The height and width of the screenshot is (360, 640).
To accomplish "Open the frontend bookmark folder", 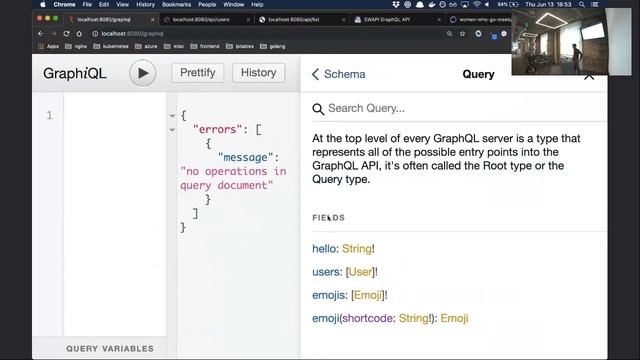I will tap(205, 47).
